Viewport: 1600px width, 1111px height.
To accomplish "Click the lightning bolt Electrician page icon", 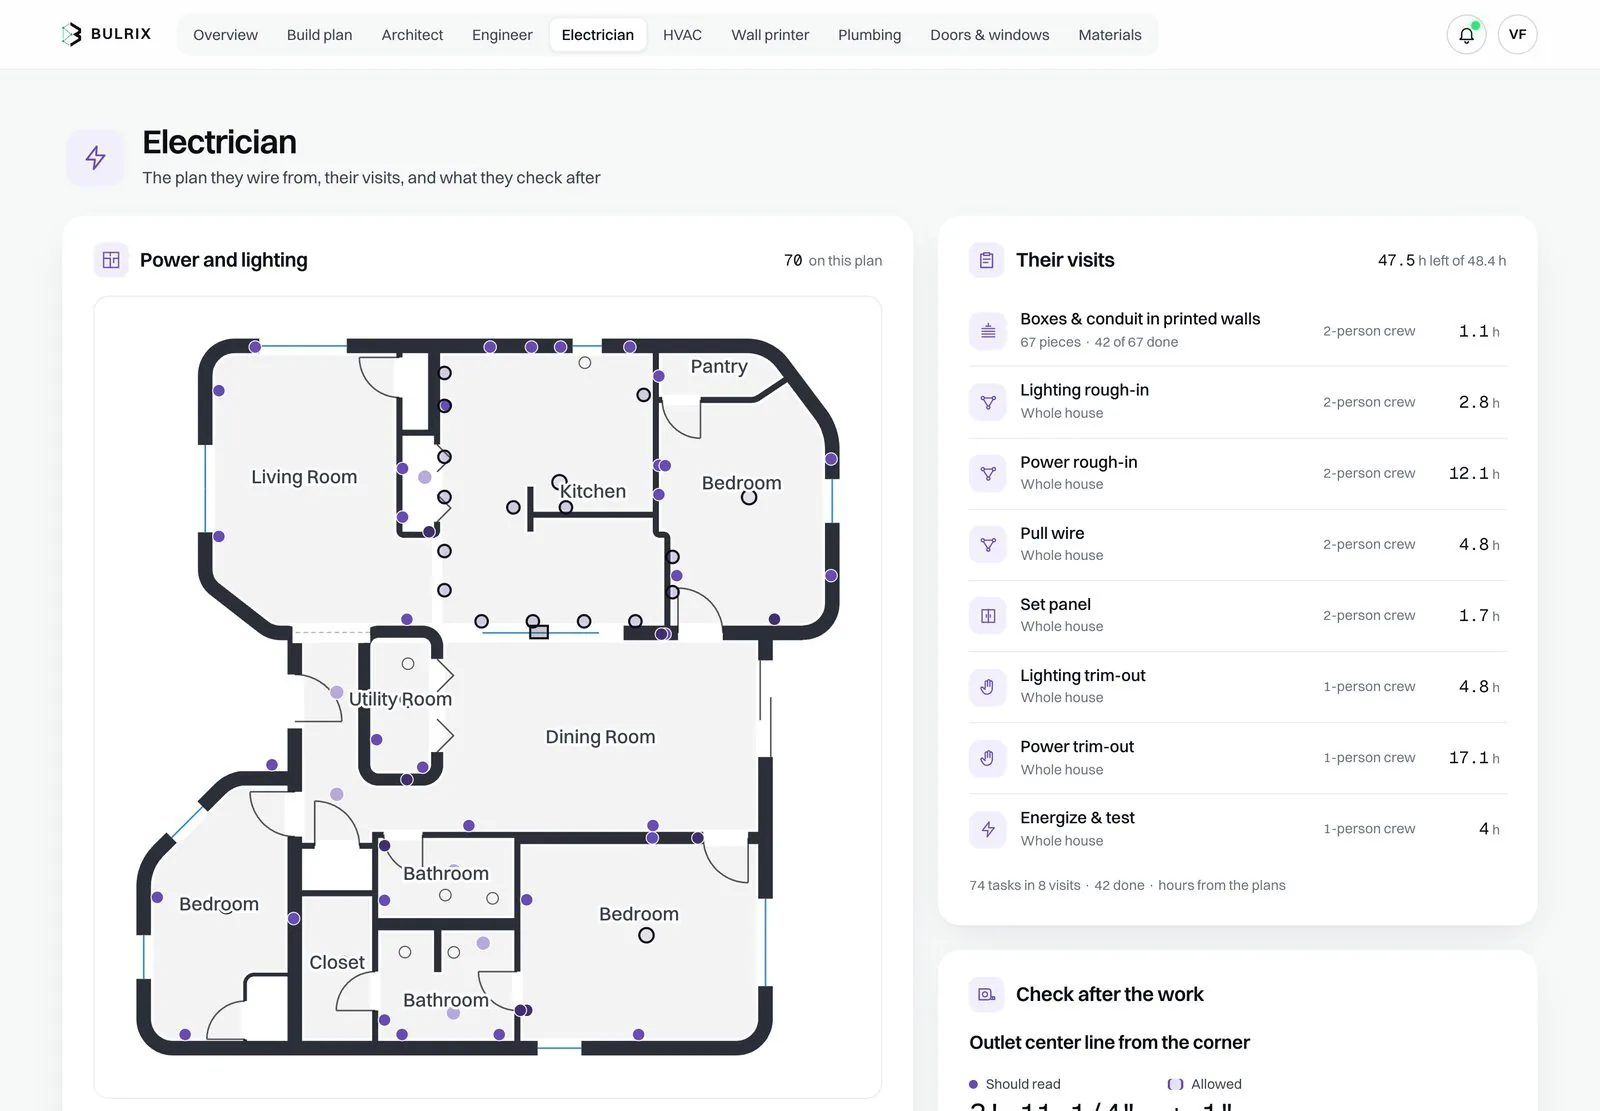I will 96,158.
